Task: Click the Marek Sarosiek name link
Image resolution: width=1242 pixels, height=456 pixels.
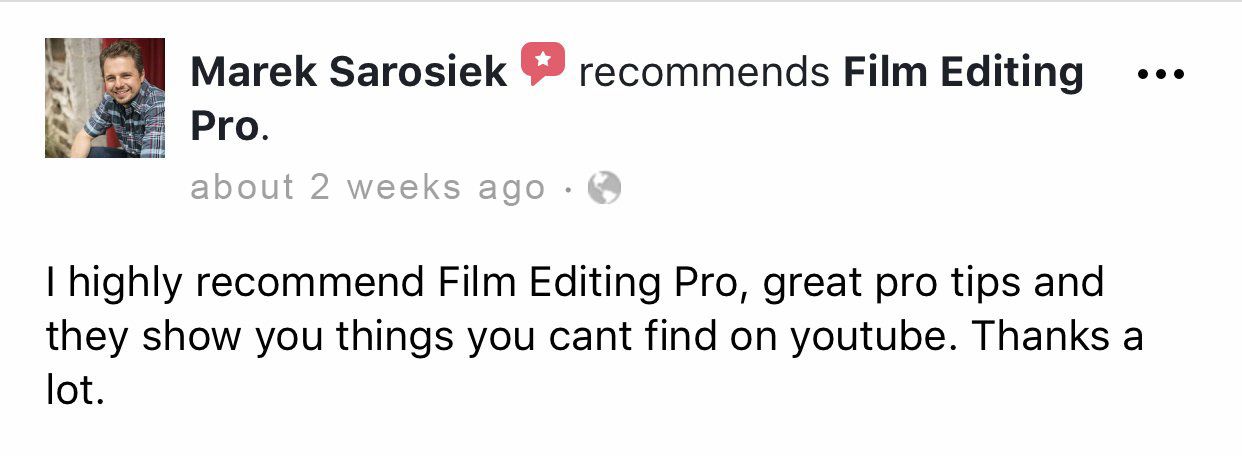Action: click(348, 73)
